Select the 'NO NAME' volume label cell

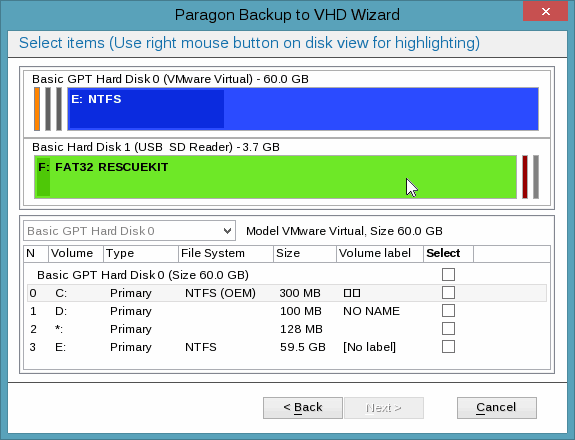pyautogui.click(x=371, y=311)
